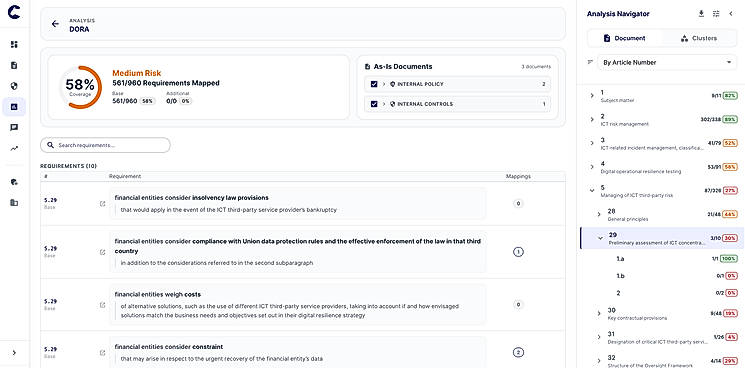Select the weigh costs requirement card

click(x=298, y=304)
